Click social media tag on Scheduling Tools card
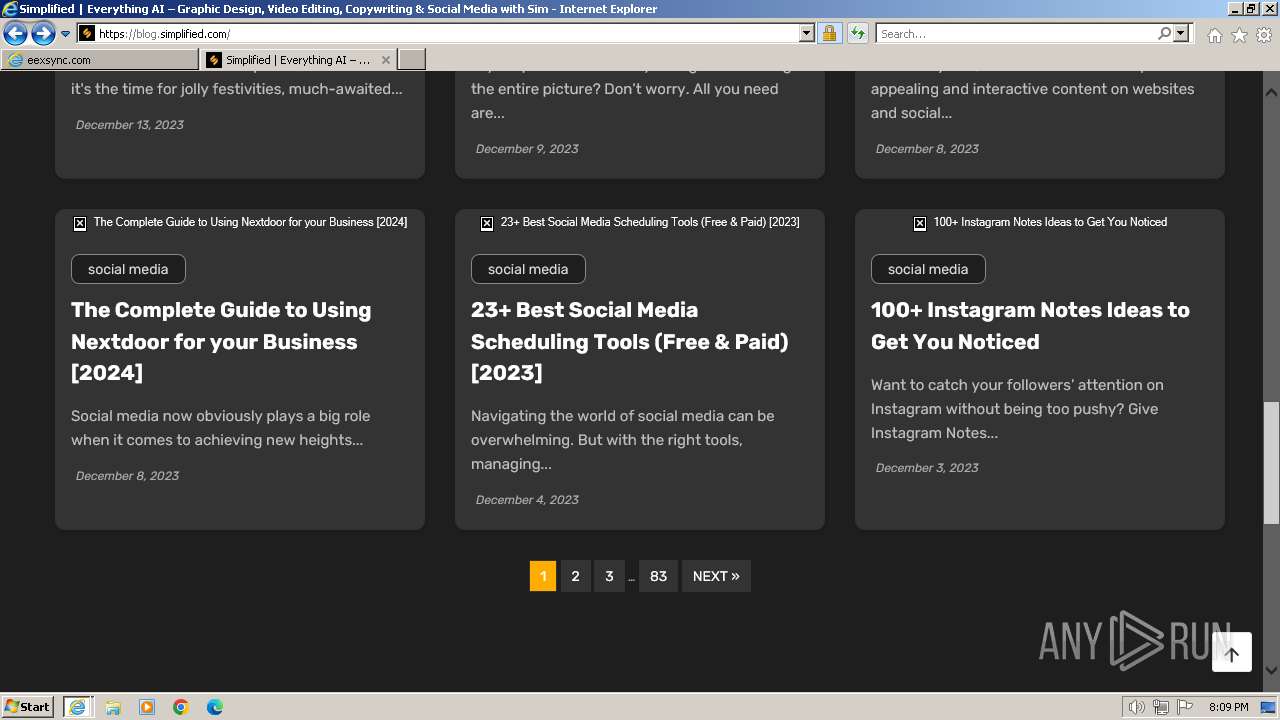1280x720 pixels. coord(528,269)
